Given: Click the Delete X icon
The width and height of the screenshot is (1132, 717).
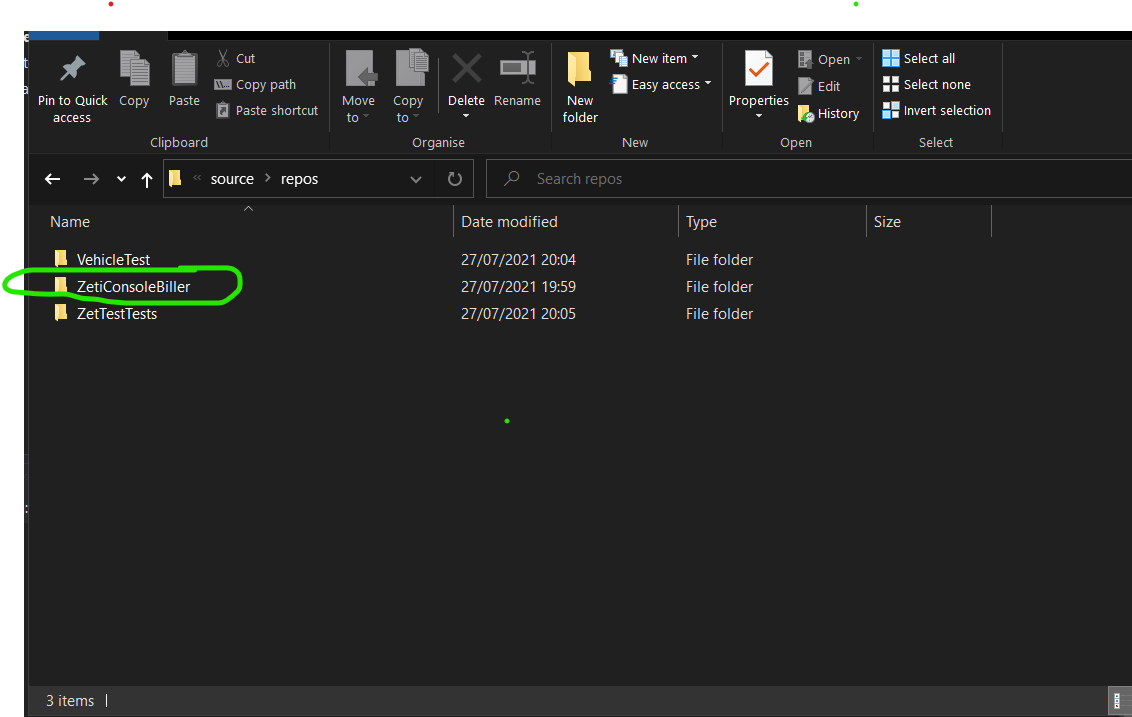Looking at the screenshot, I should (466, 69).
